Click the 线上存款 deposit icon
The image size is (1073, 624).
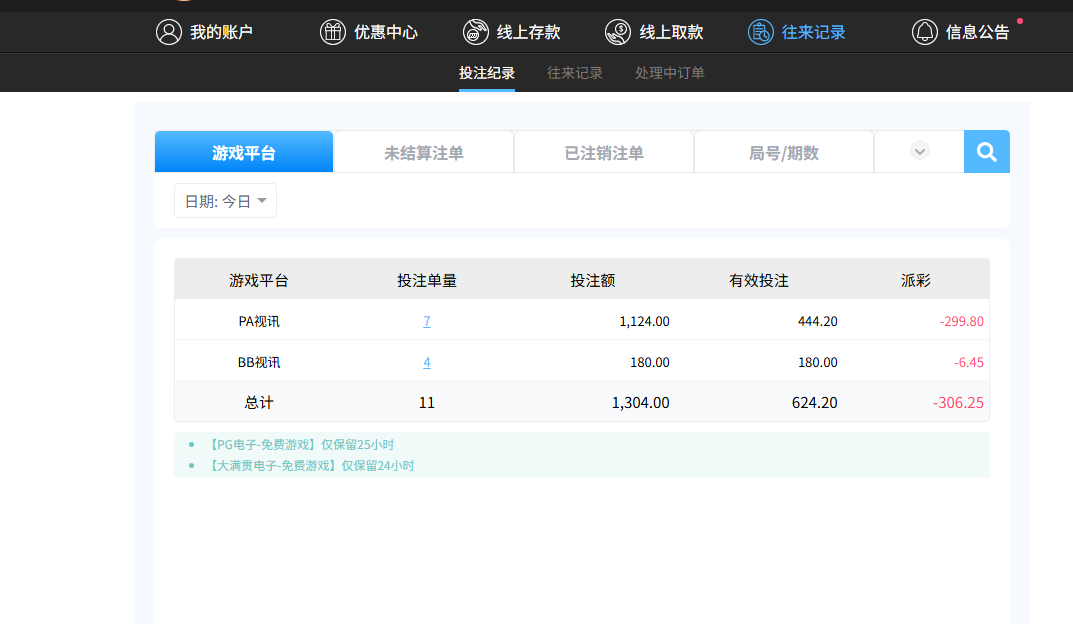pos(476,32)
